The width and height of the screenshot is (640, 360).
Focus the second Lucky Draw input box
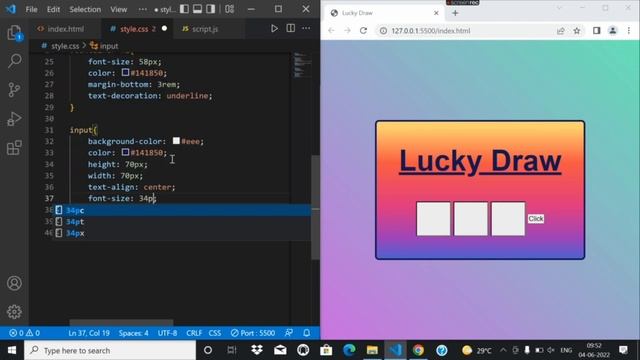point(471,218)
